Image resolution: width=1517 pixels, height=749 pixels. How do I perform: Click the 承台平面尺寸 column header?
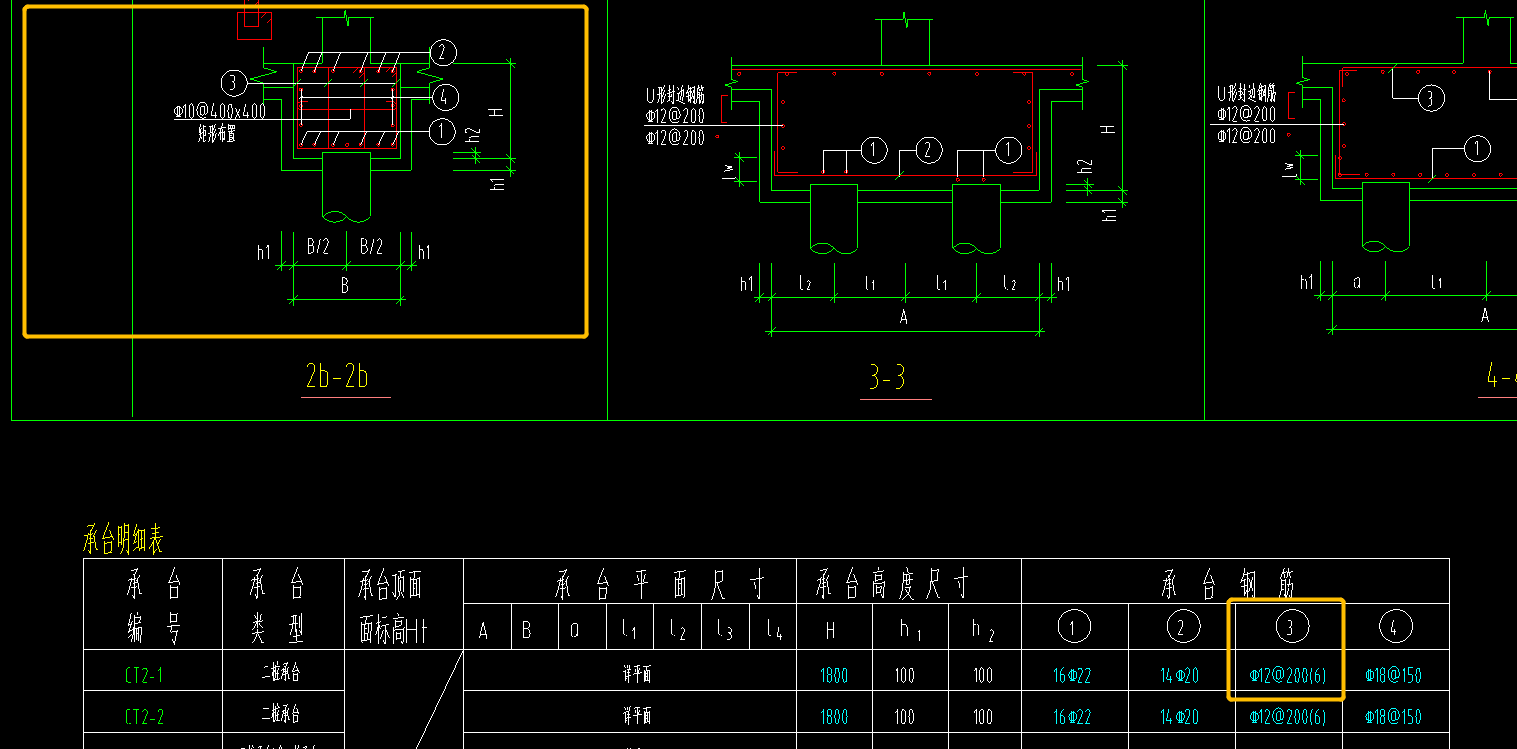pos(660,582)
